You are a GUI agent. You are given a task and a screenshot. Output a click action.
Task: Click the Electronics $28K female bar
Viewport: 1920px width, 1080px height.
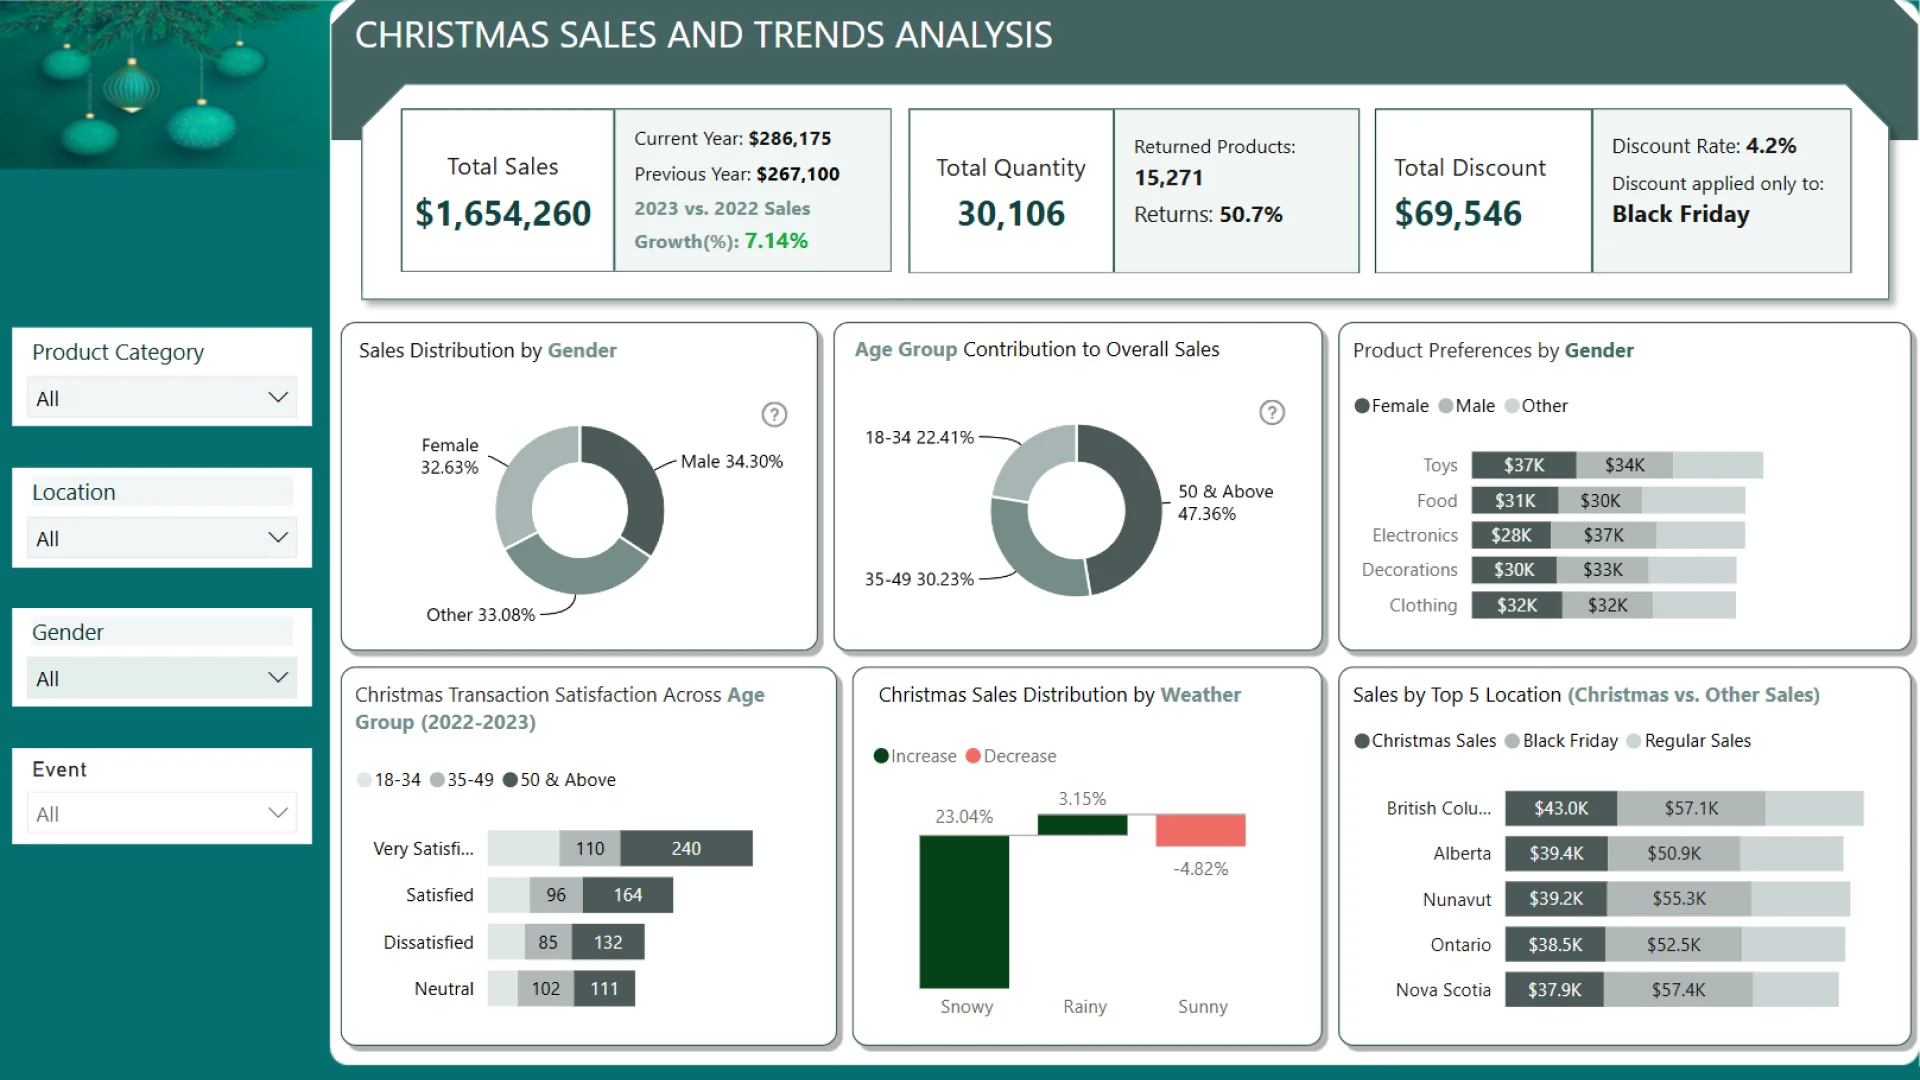coord(1511,535)
